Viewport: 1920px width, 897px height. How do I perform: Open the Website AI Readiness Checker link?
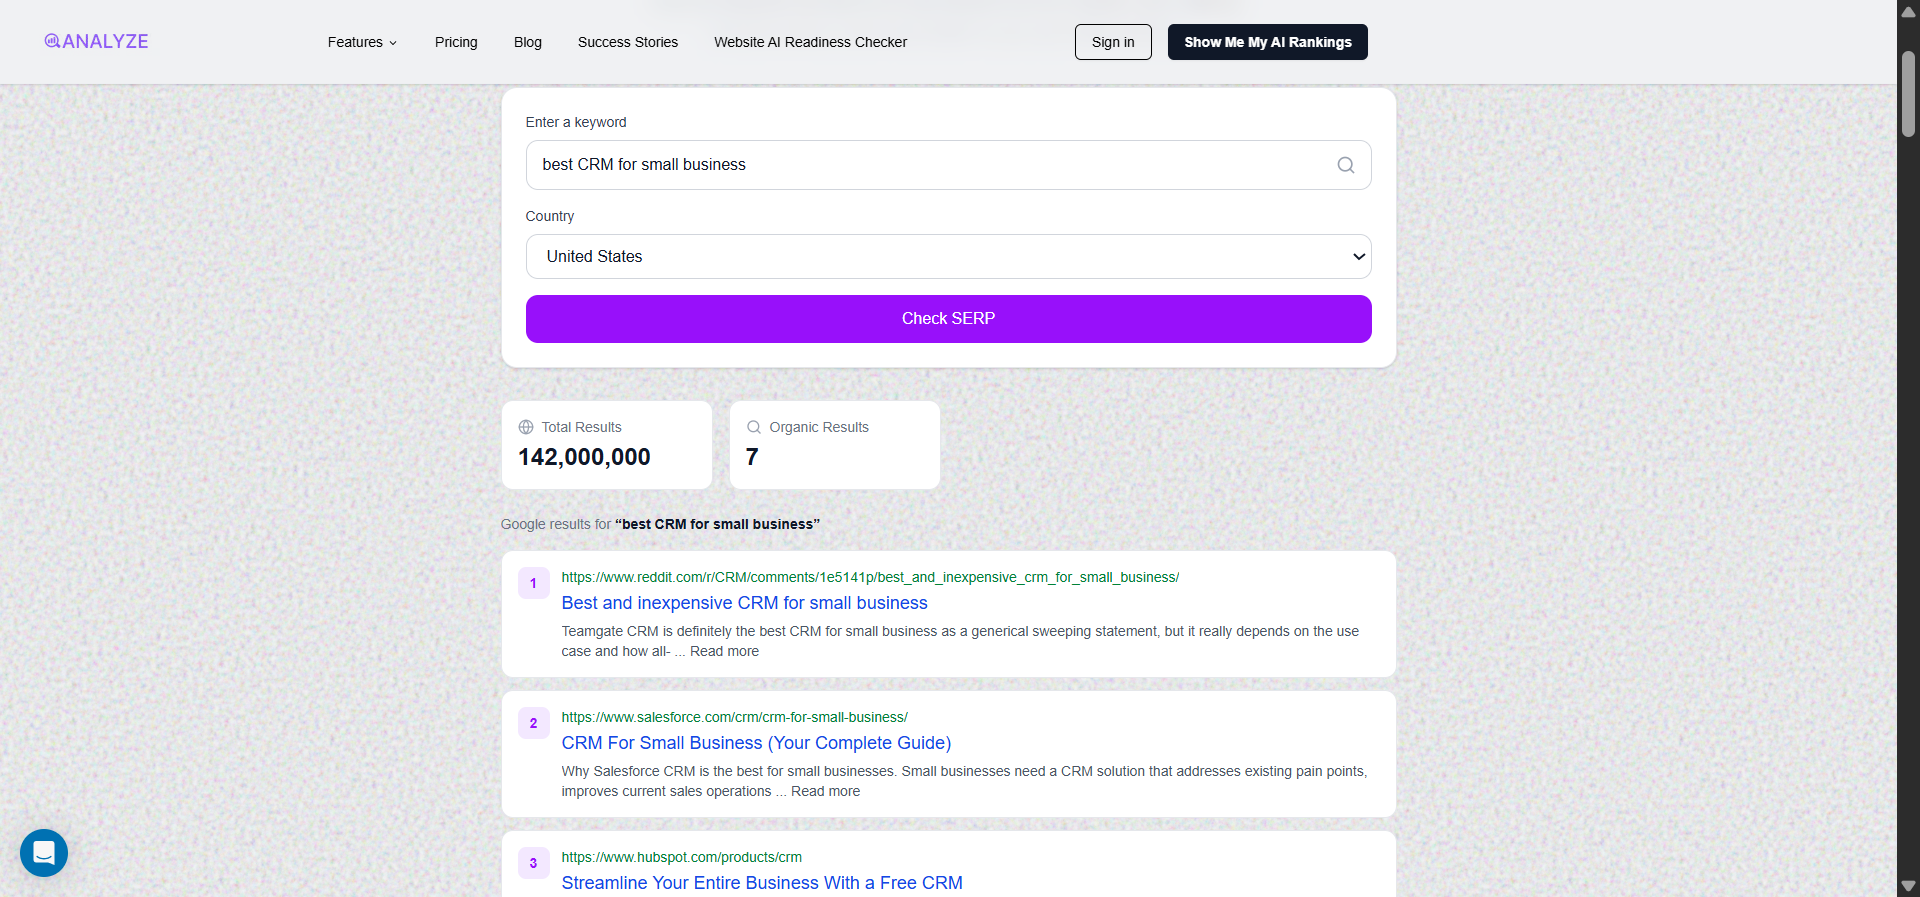click(x=810, y=42)
